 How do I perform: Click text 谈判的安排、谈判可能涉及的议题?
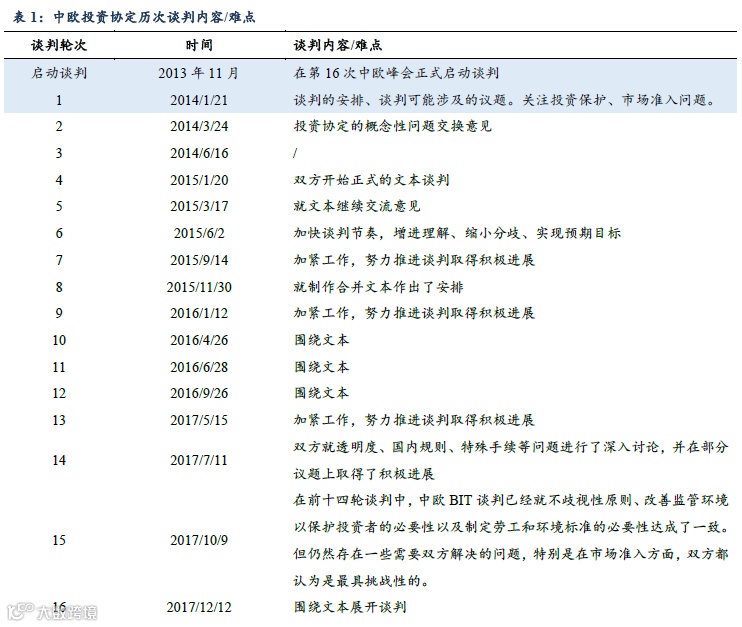click(400, 100)
